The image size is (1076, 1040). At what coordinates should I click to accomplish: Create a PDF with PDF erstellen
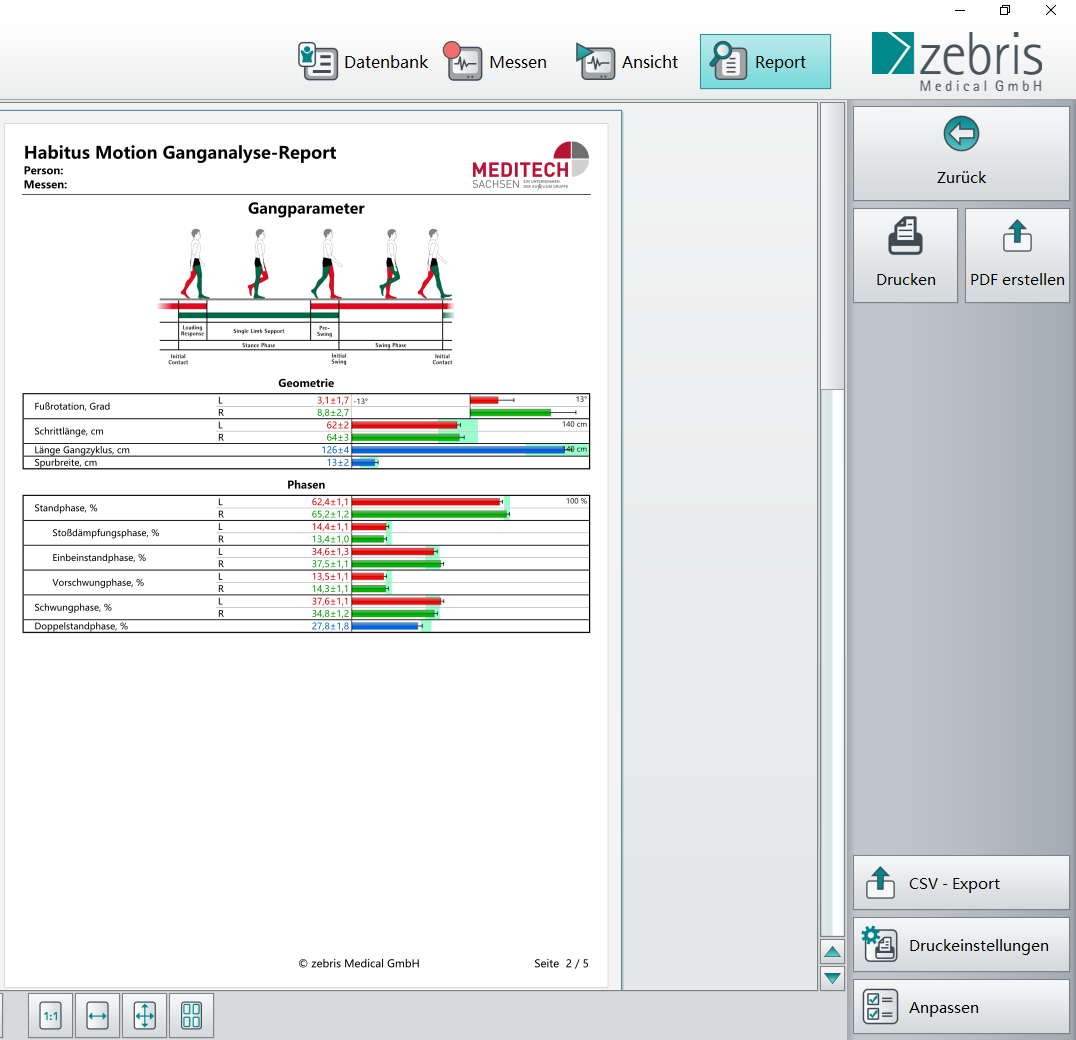coord(1017,255)
